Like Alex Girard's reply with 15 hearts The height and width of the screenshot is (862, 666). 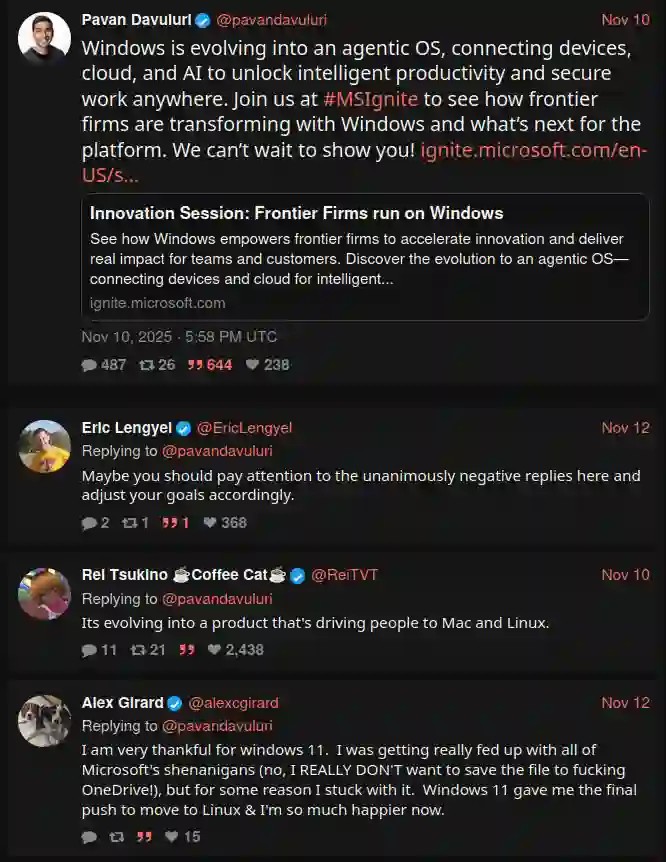(x=172, y=836)
